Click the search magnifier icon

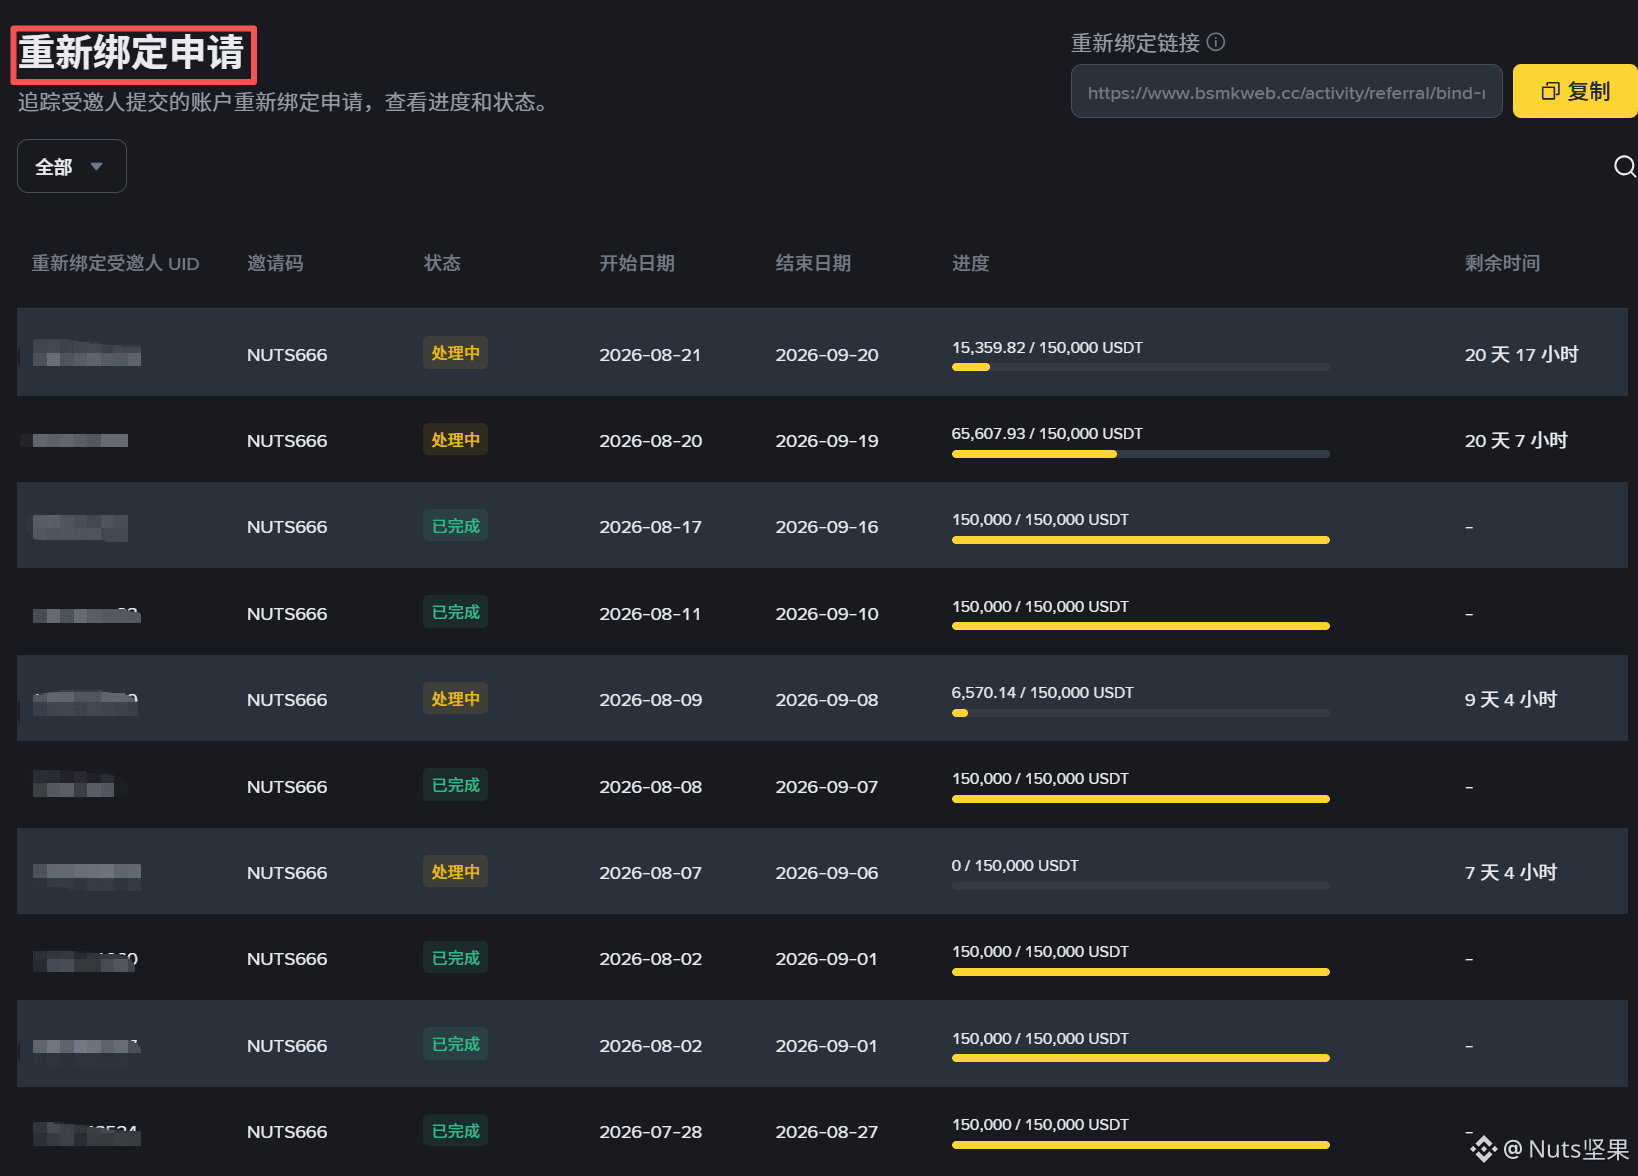[1625, 166]
